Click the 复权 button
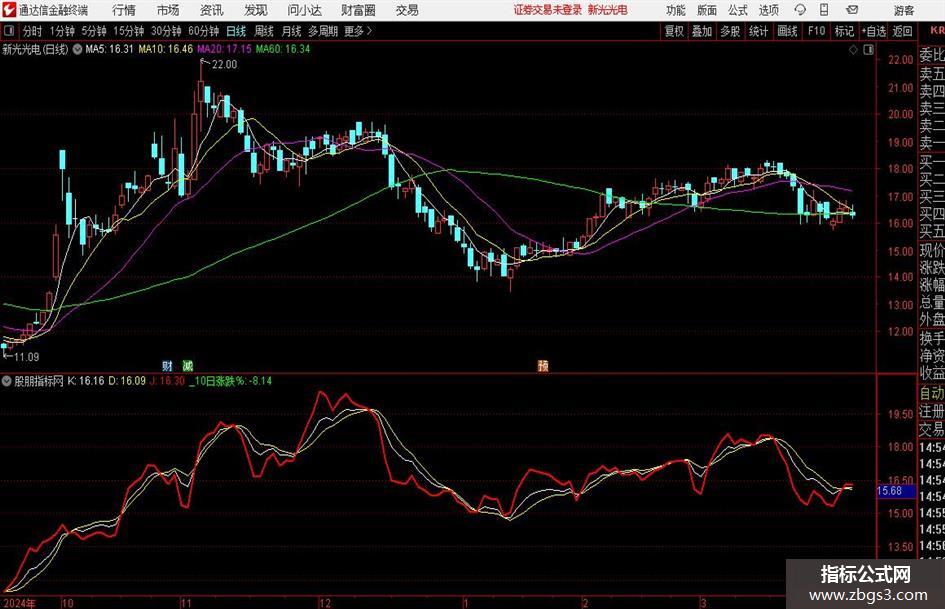 click(x=674, y=31)
